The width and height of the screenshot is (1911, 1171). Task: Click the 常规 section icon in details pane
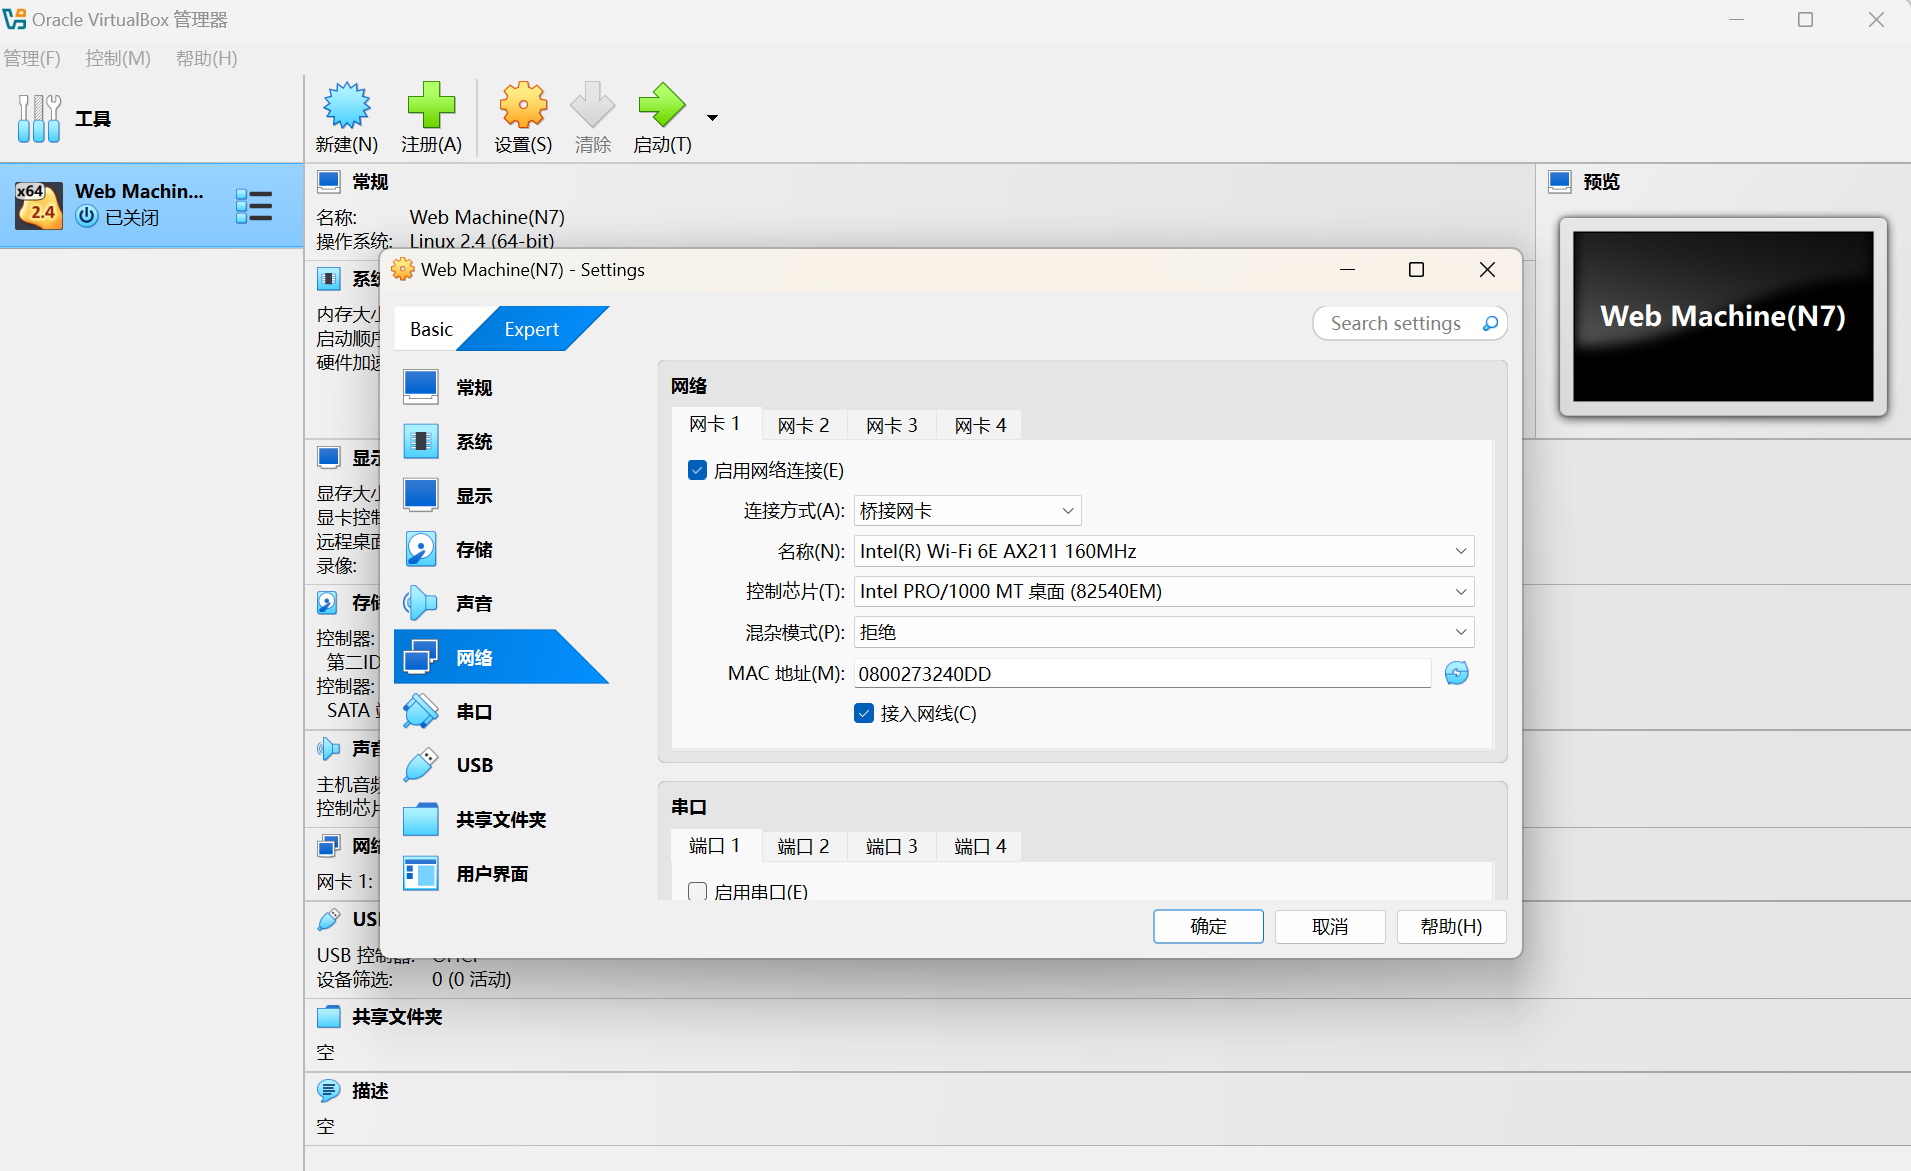point(328,181)
